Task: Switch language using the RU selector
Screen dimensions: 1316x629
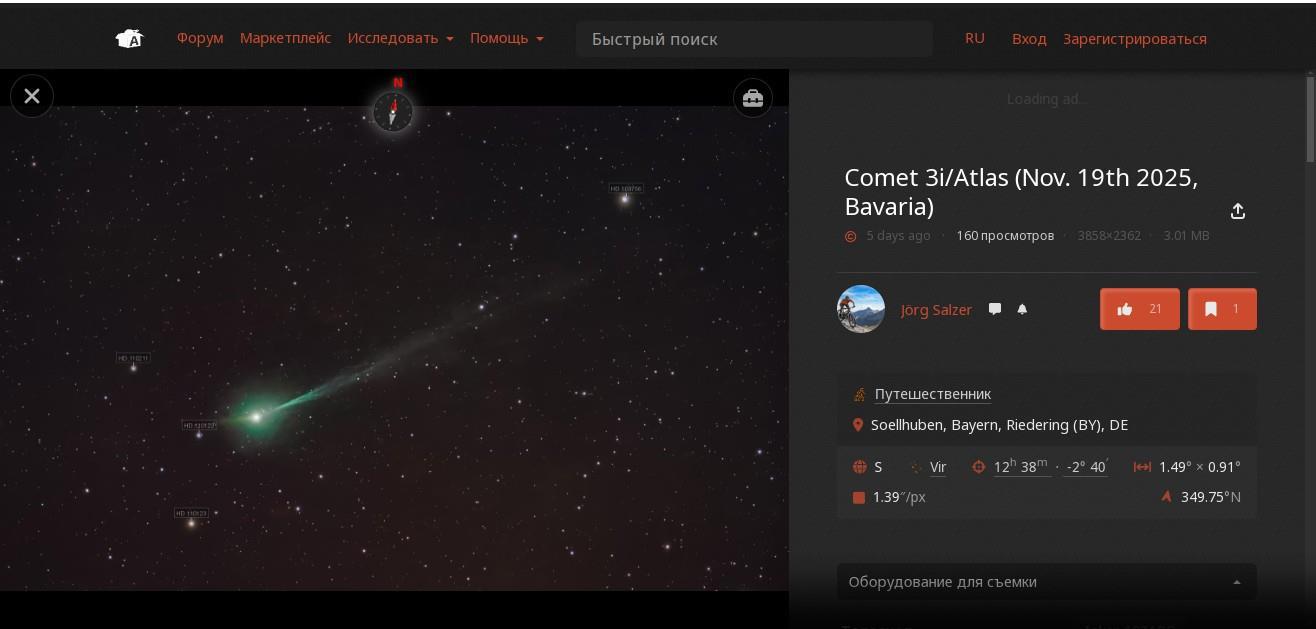Action: tap(975, 38)
